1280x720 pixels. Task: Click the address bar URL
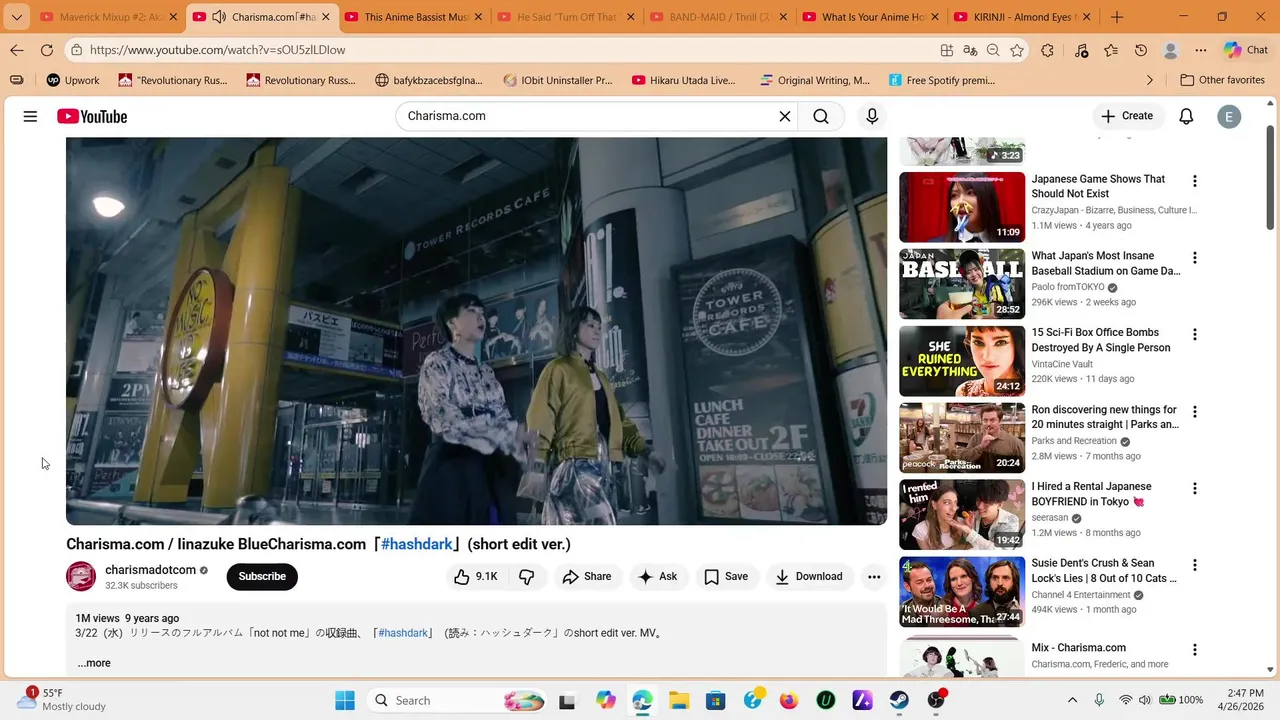pyautogui.click(x=217, y=50)
